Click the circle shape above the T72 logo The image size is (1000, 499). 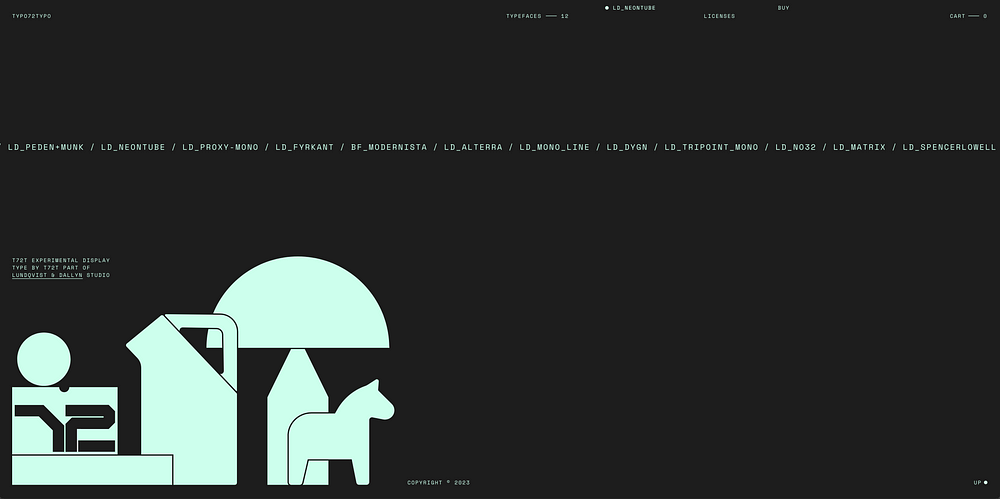tap(44, 359)
